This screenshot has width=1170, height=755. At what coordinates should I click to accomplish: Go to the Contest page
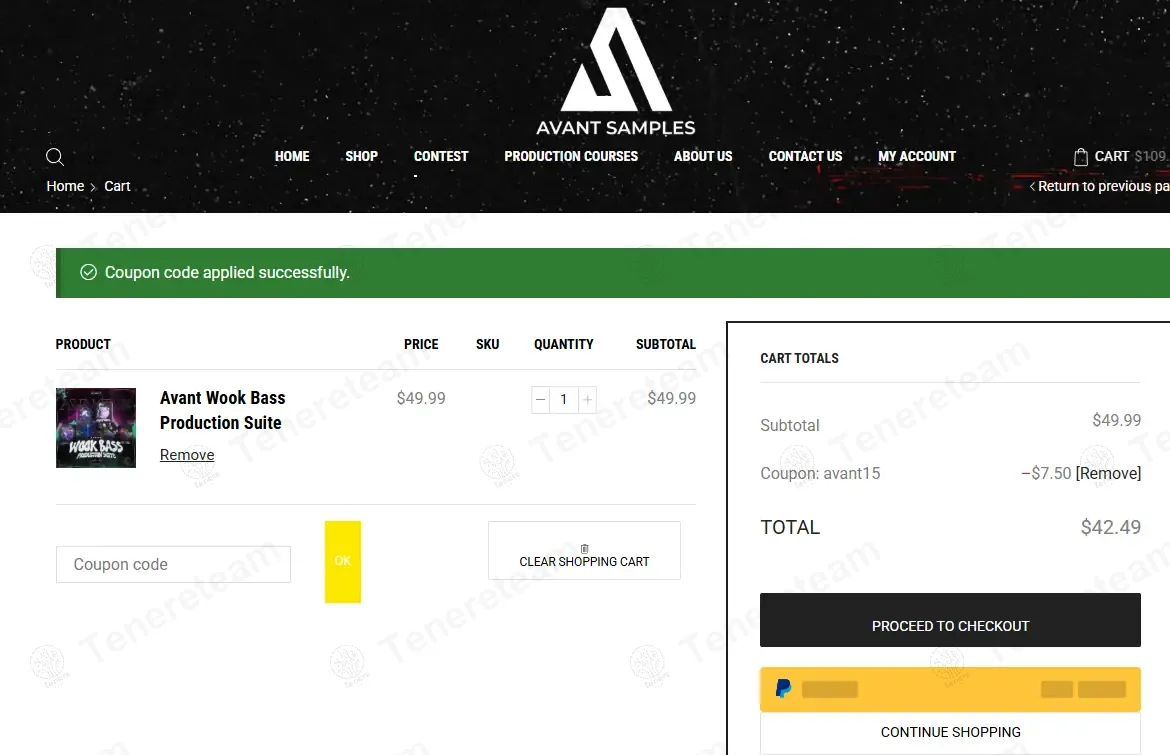coord(441,157)
